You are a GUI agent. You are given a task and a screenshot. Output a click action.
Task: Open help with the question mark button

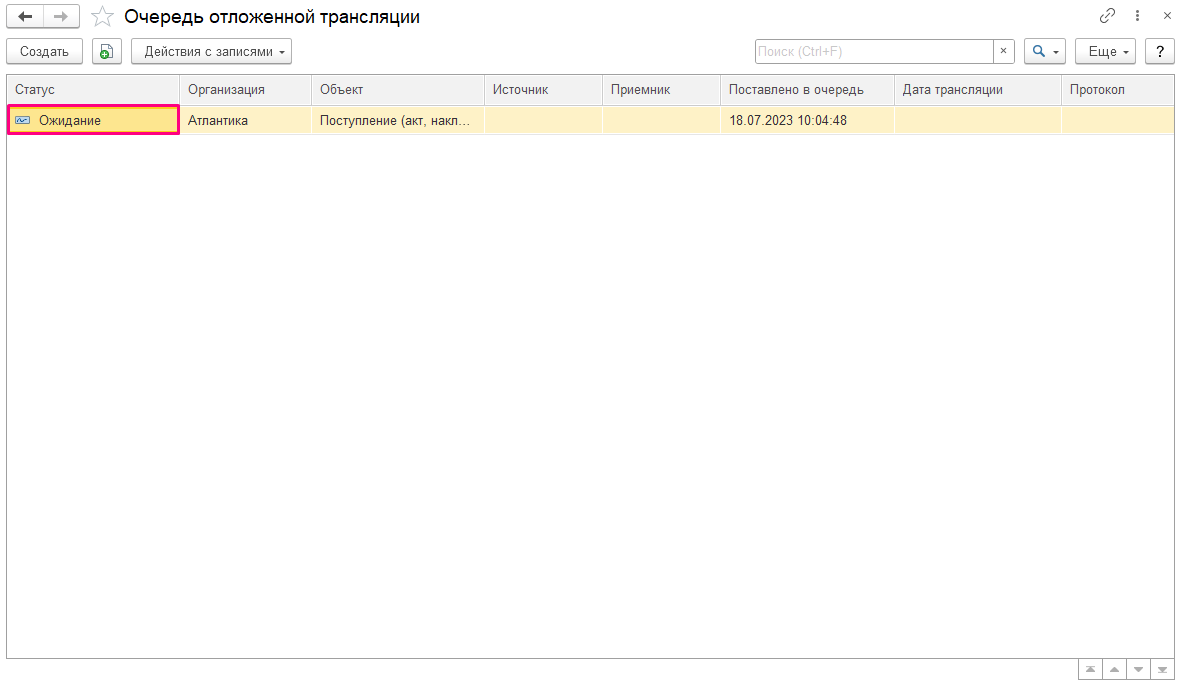1159,51
